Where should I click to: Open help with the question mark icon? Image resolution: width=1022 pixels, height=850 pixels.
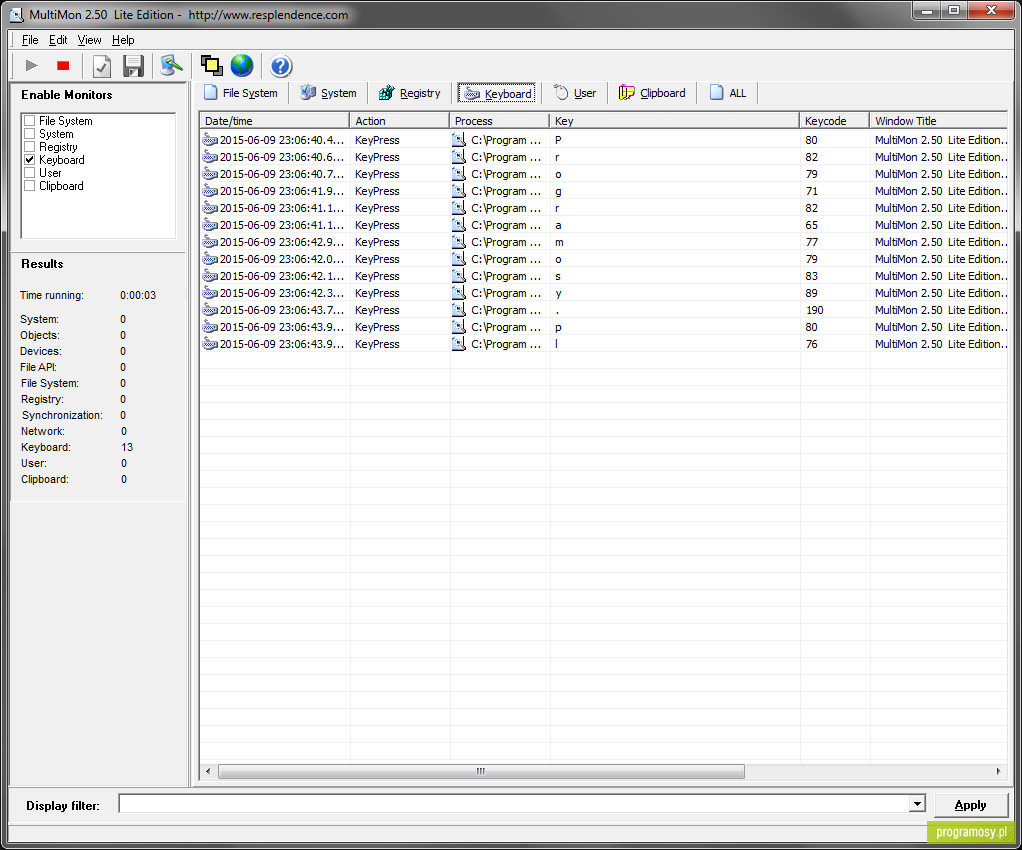pos(281,66)
